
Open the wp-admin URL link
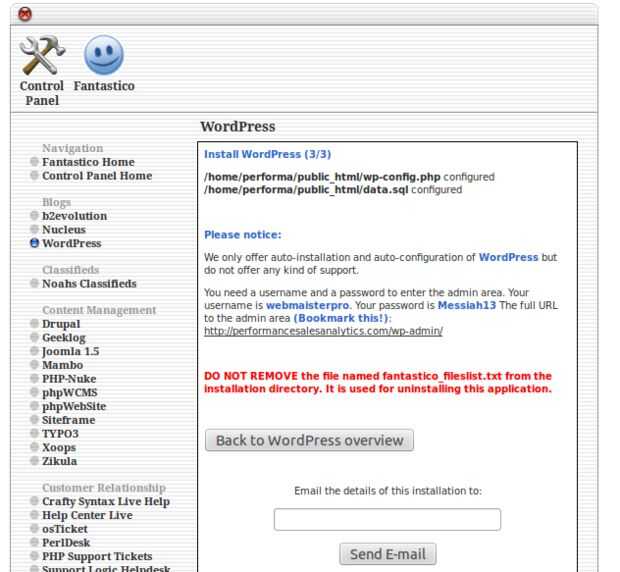(x=323, y=331)
